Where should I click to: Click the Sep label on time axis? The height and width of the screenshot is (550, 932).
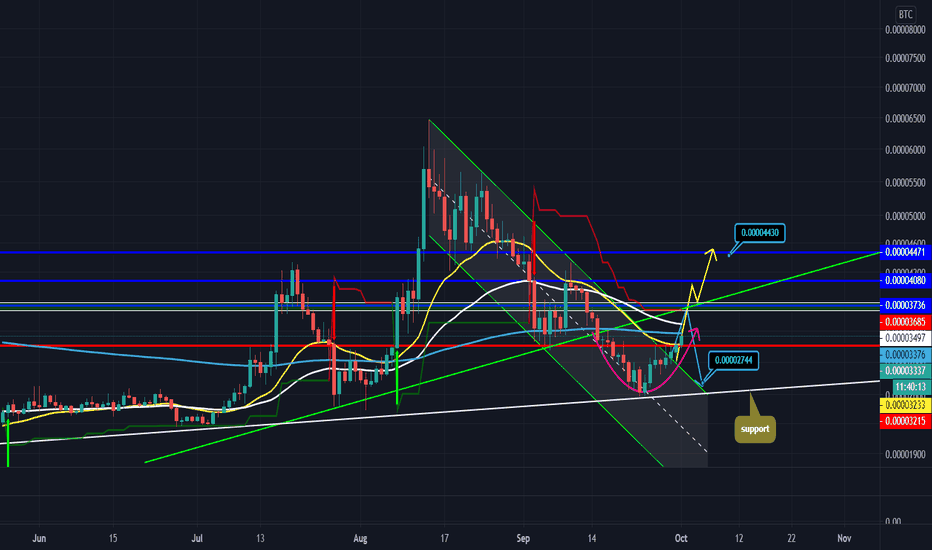click(523, 538)
